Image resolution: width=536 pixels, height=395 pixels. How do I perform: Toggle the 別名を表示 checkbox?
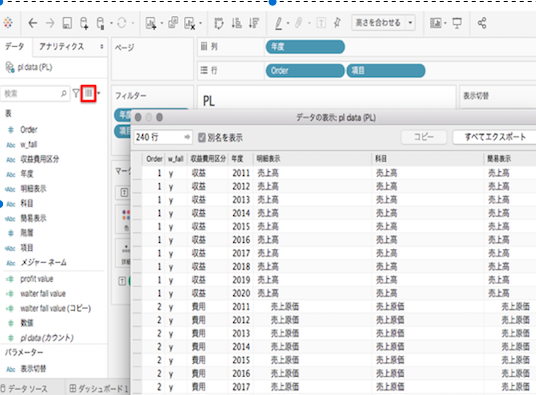(202, 138)
